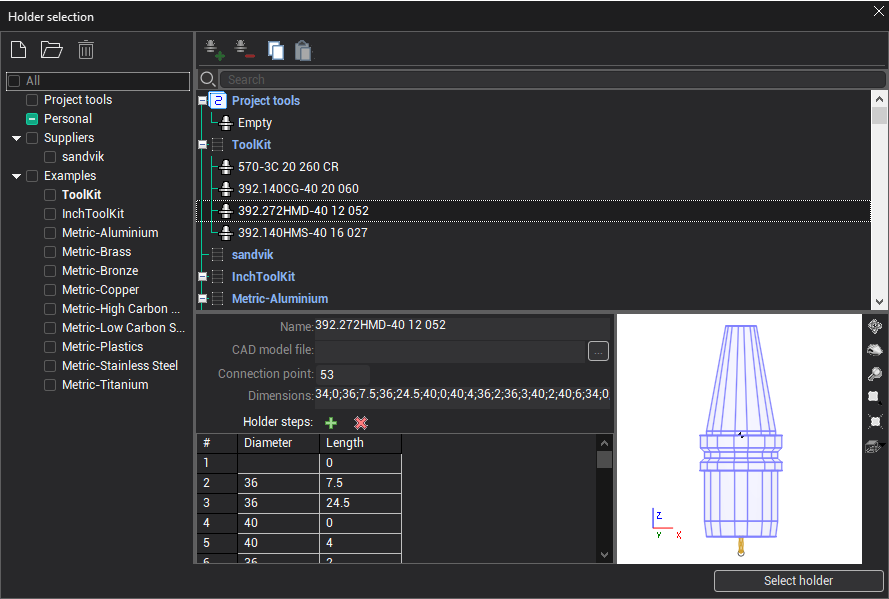Click the trash delete icon

tap(86, 50)
